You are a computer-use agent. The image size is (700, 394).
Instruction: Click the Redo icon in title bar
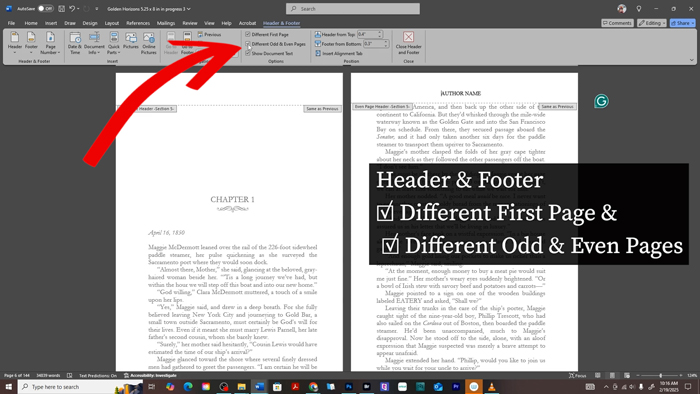tap(87, 8)
